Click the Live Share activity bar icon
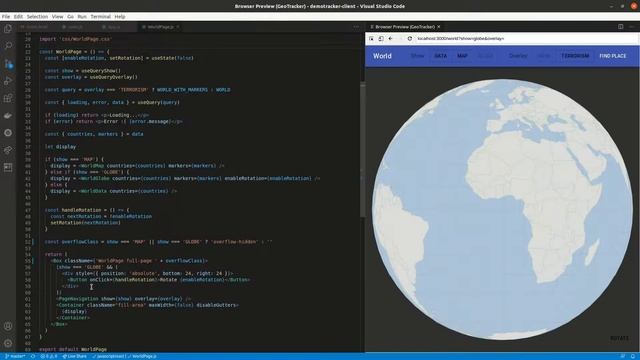The height and width of the screenshot is (360, 640). pyautogui.click(x=8, y=150)
